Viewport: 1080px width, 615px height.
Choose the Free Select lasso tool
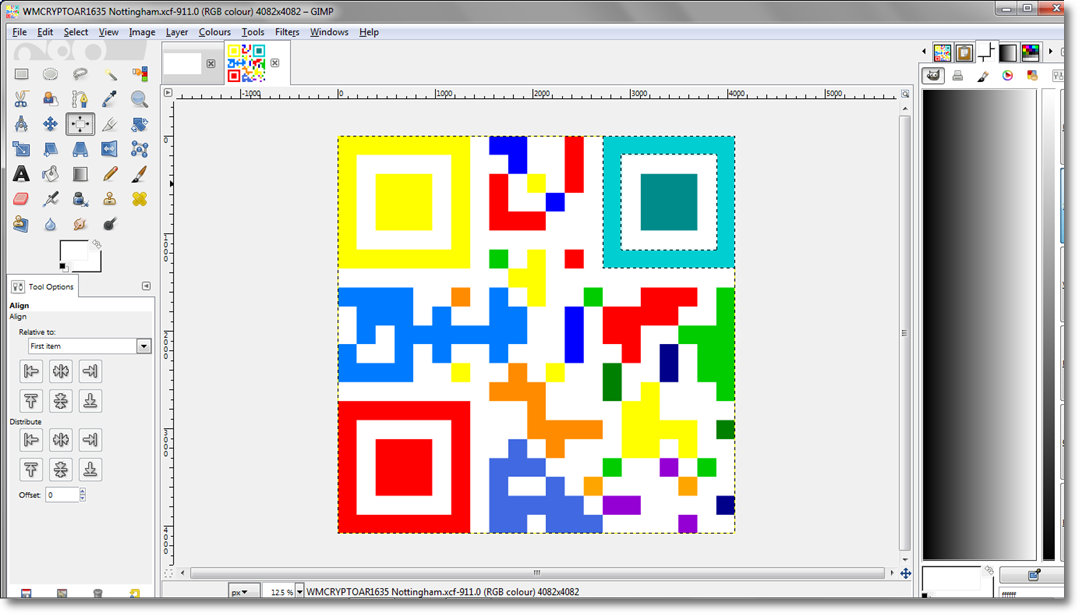point(80,74)
